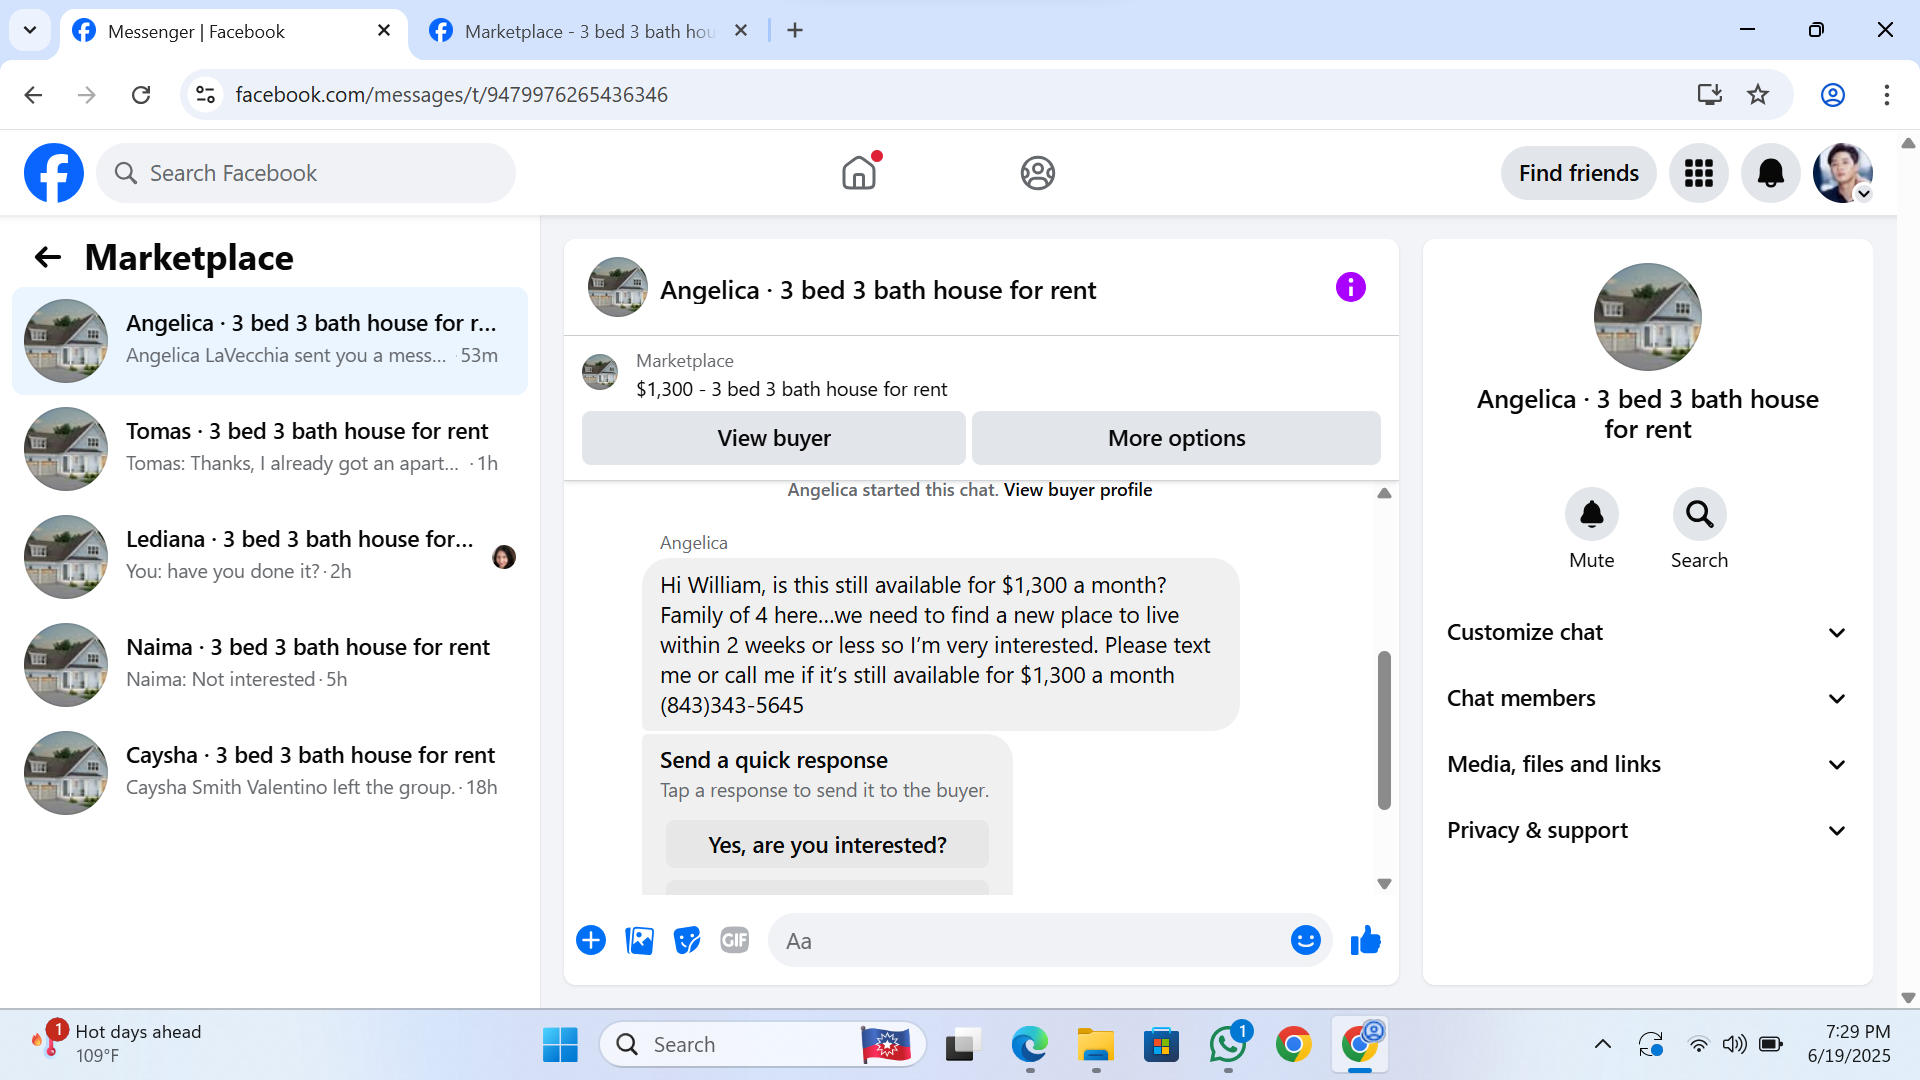Click the browser address bar URL

click(452, 95)
